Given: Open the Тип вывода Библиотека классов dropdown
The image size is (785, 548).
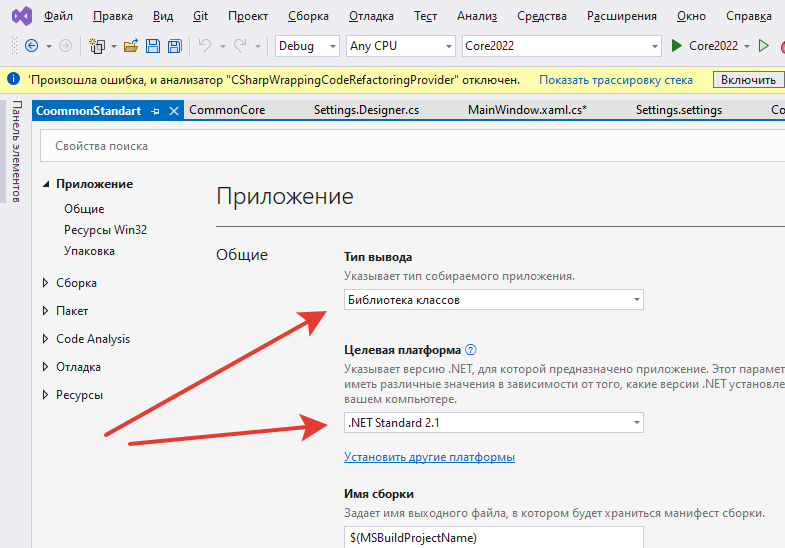Looking at the screenshot, I should [x=494, y=300].
